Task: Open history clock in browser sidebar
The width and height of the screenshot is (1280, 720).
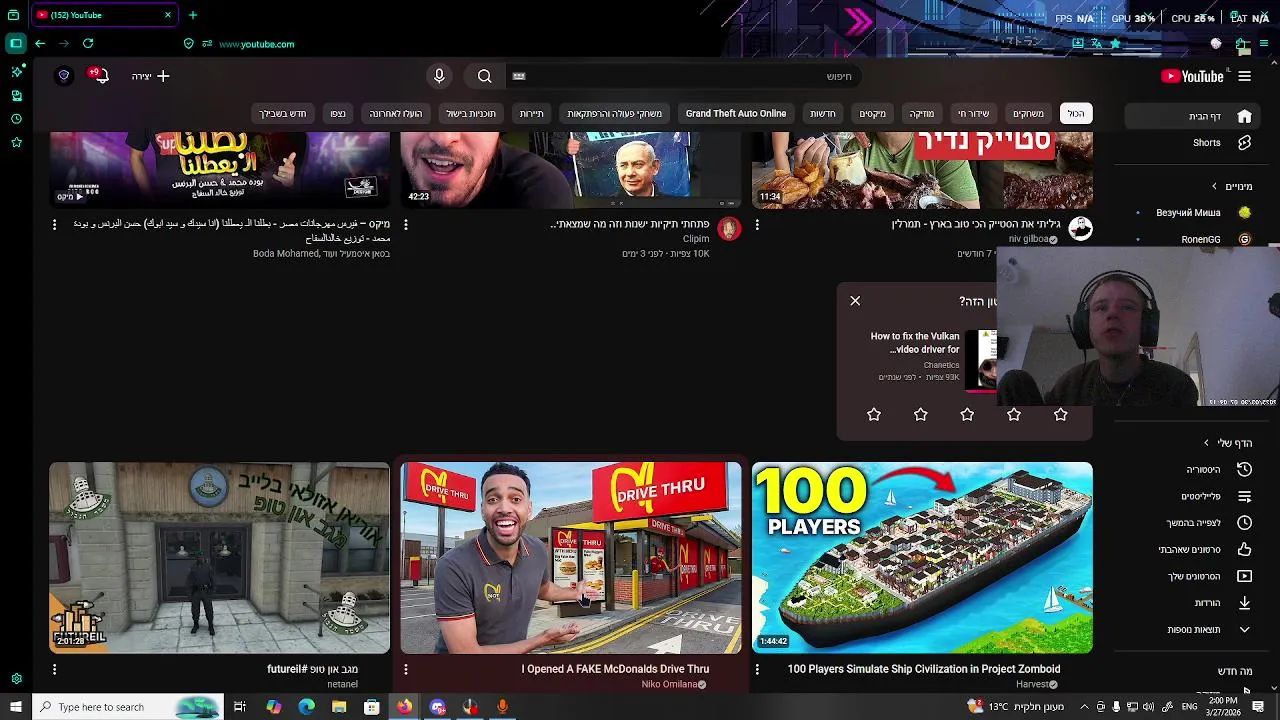Action: point(16,119)
